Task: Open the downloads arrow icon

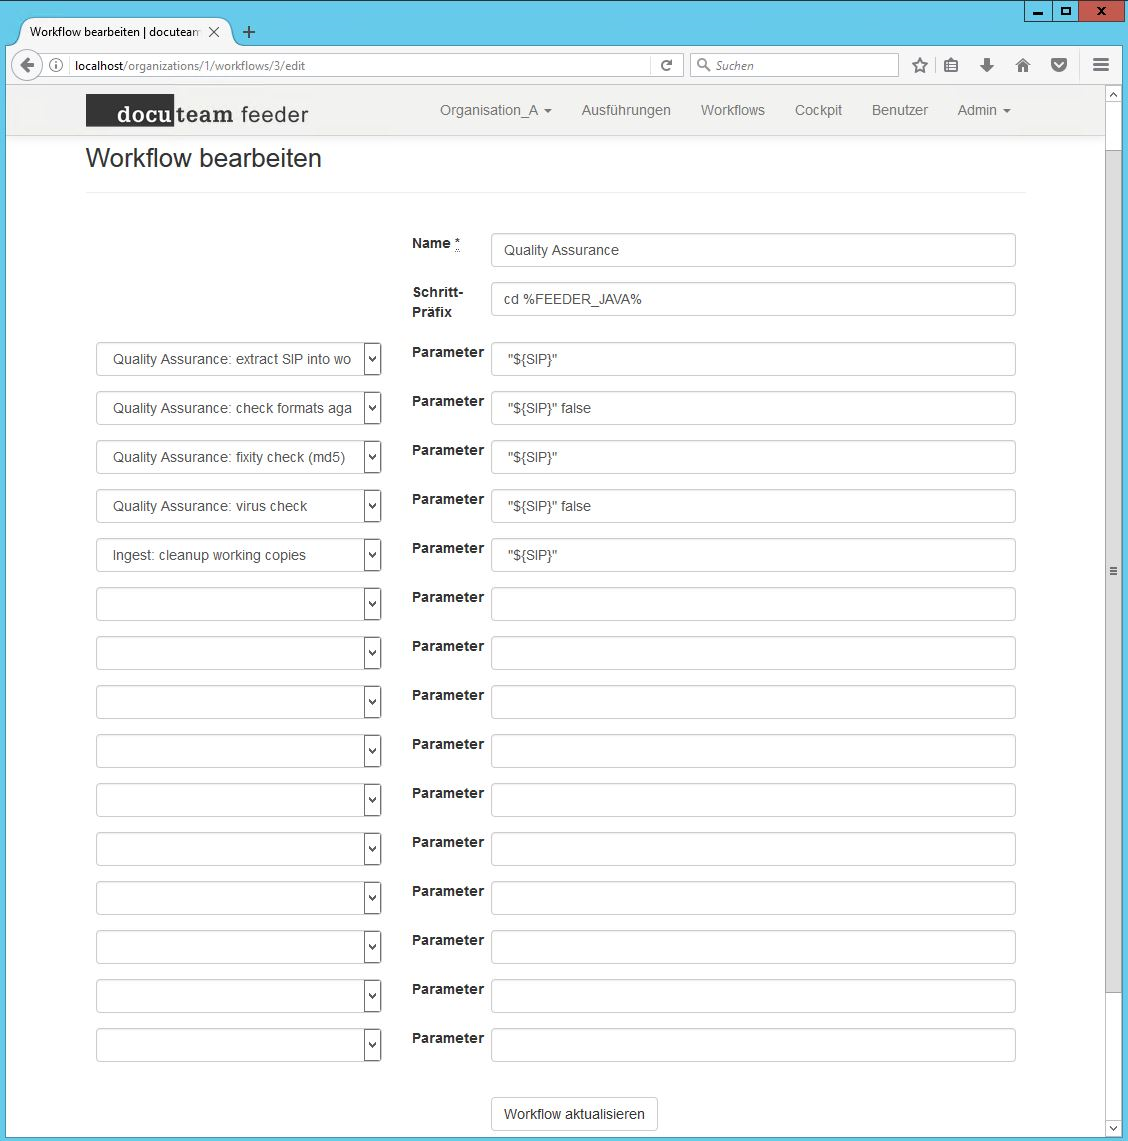Action: 986,65
